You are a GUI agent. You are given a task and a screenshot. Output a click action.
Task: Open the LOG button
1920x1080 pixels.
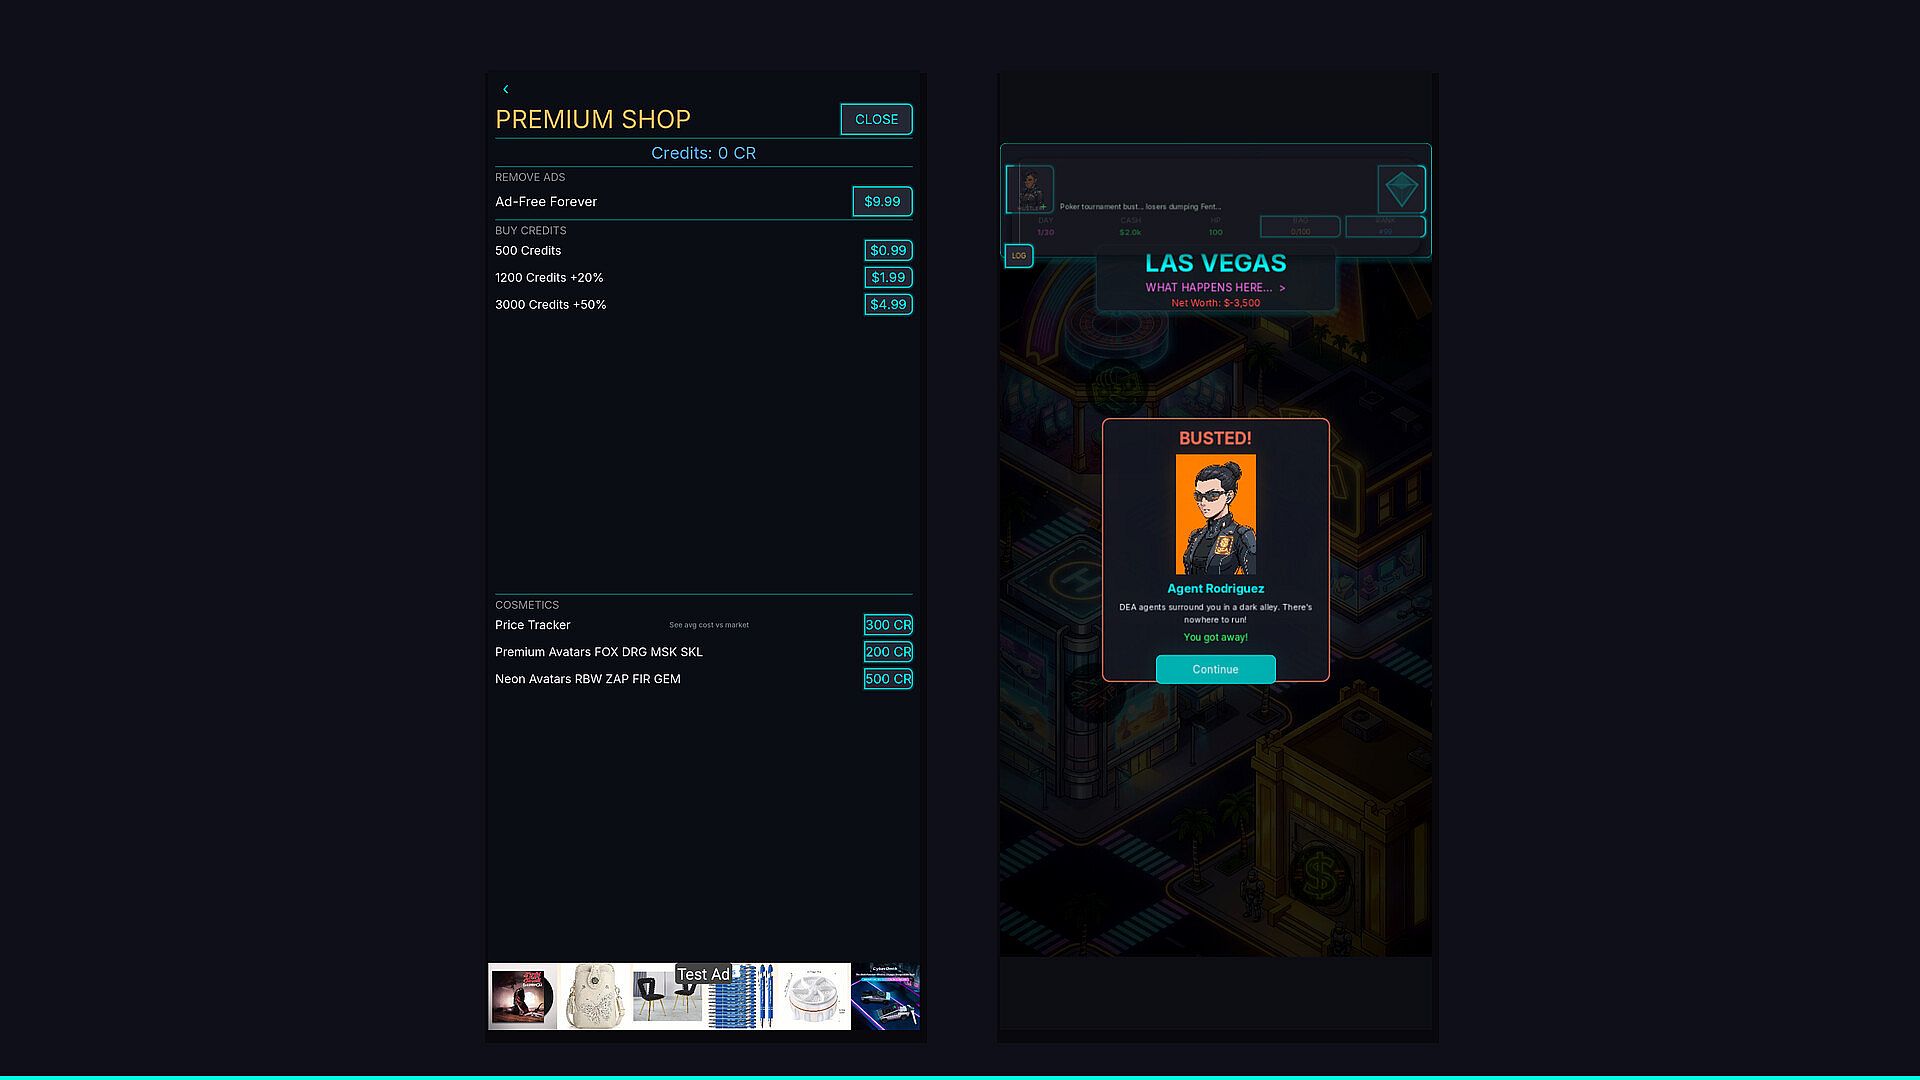tap(1019, 256)
